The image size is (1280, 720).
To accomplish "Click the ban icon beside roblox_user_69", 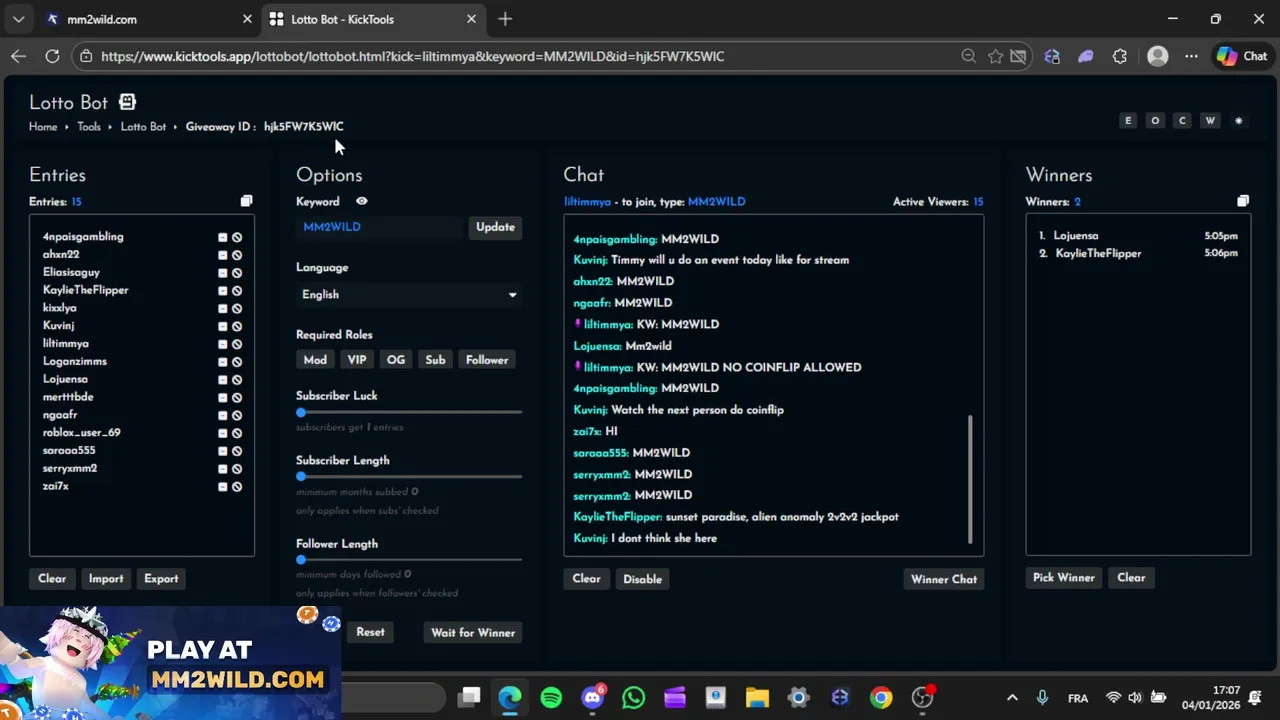I will click(237, 433).
